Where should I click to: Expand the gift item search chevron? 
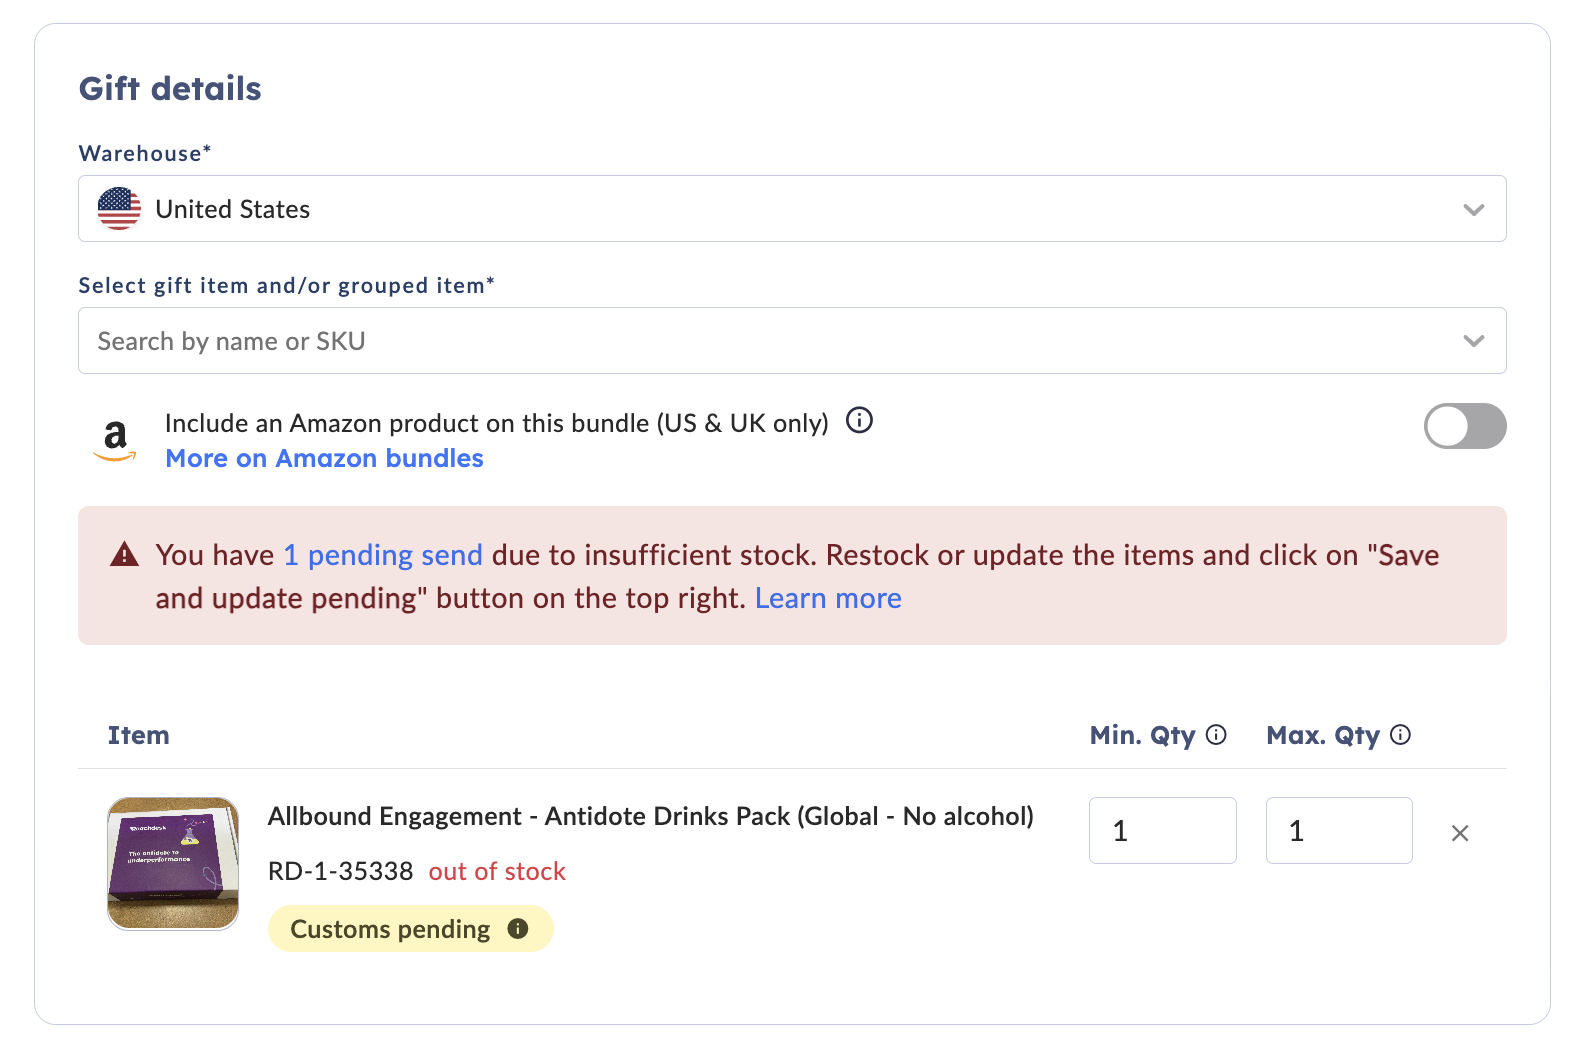(1473, 341)
